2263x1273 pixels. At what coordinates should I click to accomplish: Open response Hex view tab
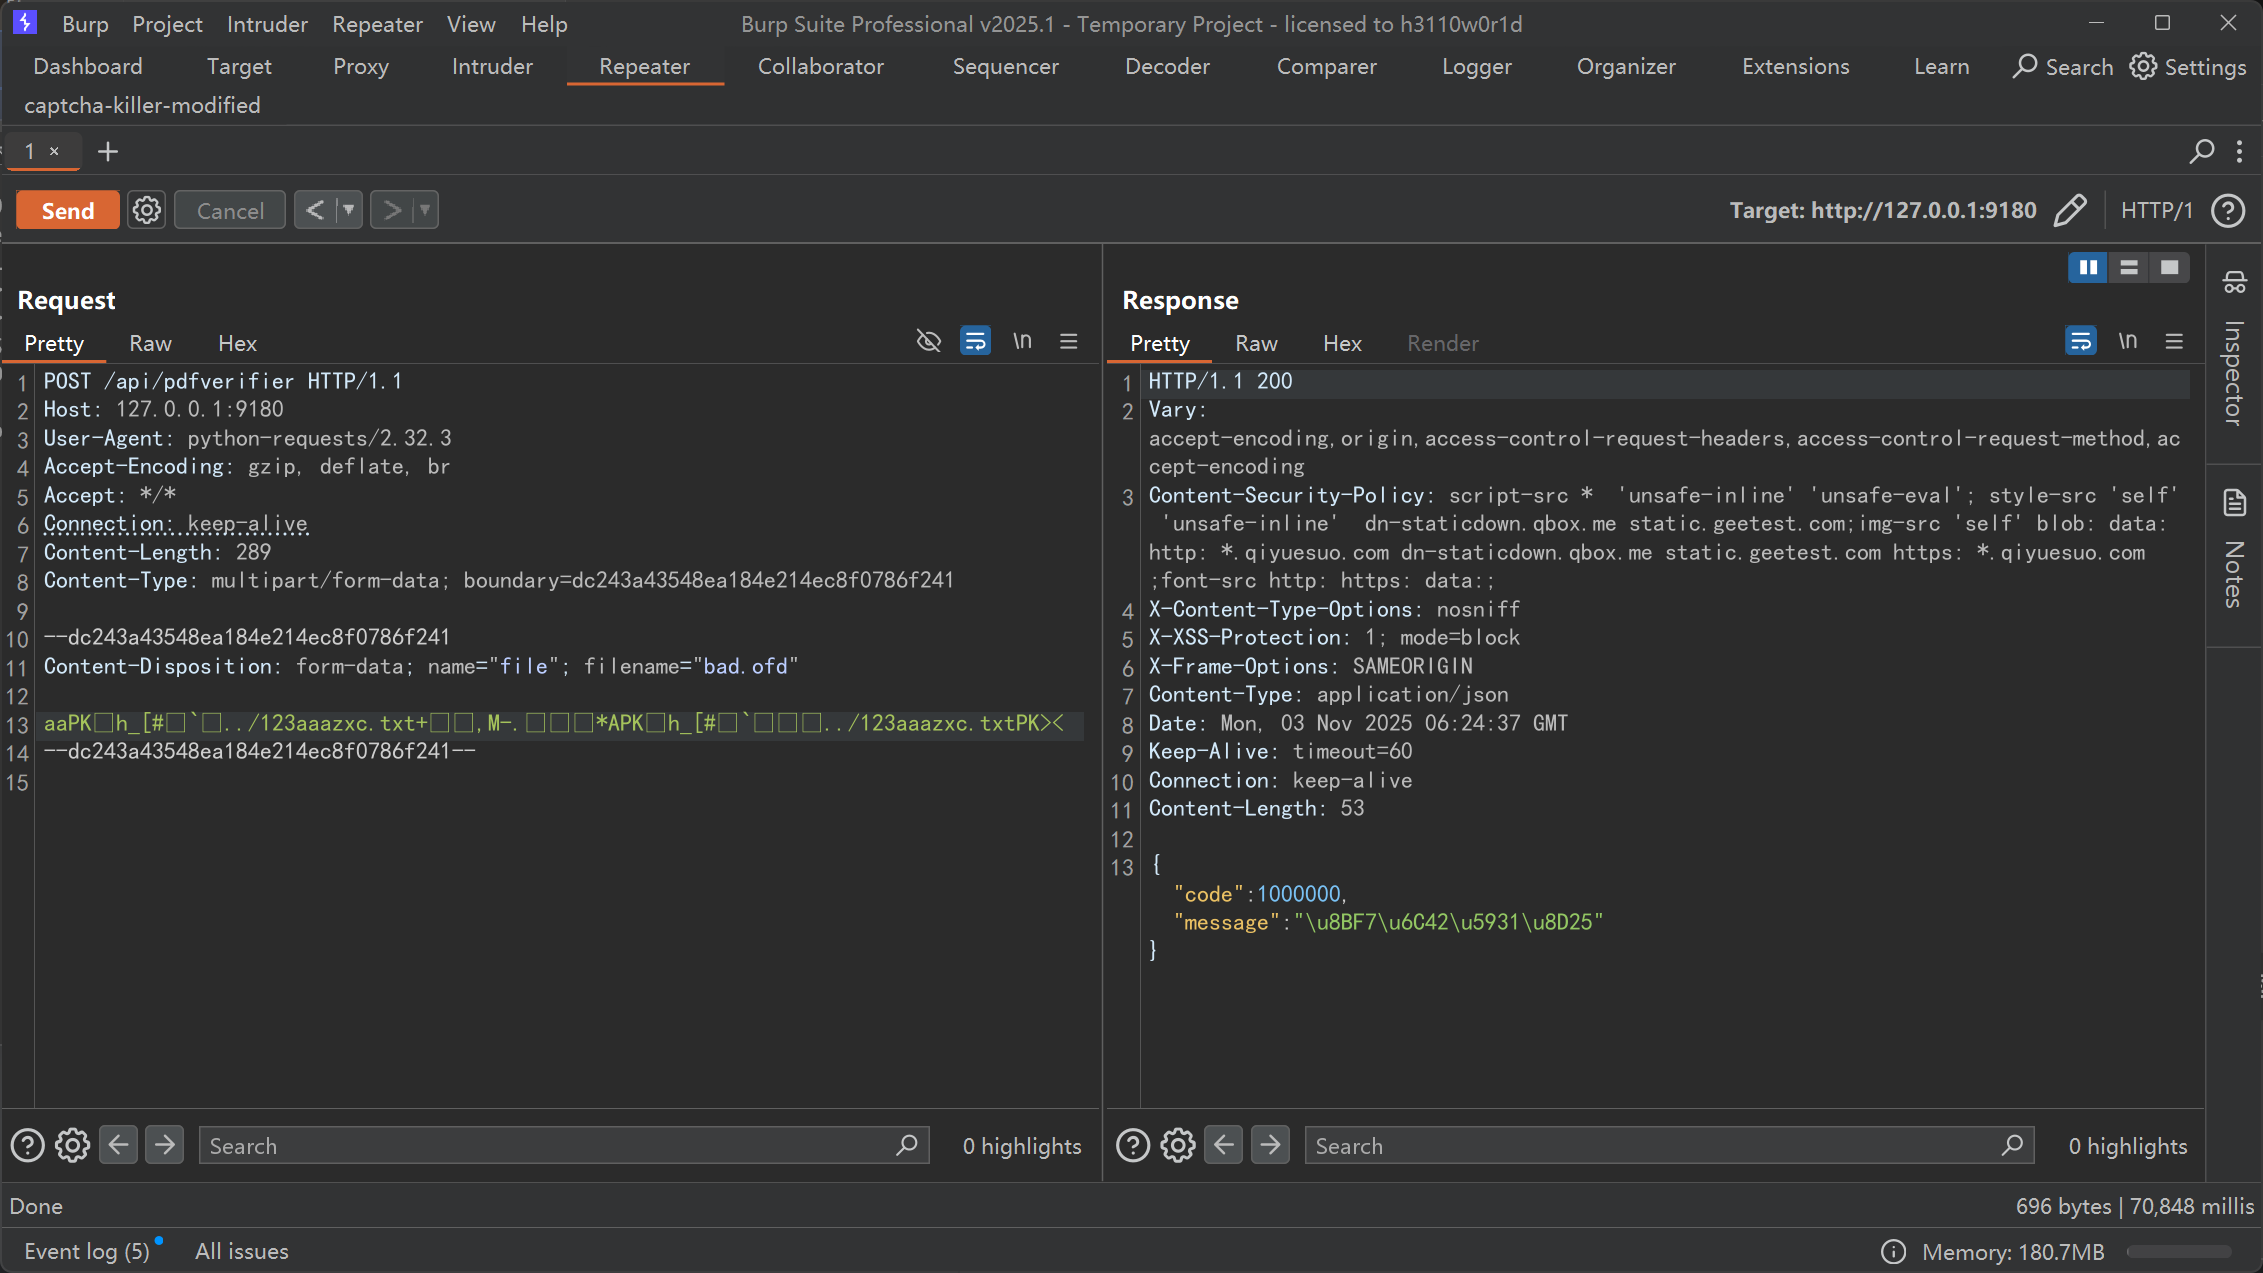pos(1342,343)
